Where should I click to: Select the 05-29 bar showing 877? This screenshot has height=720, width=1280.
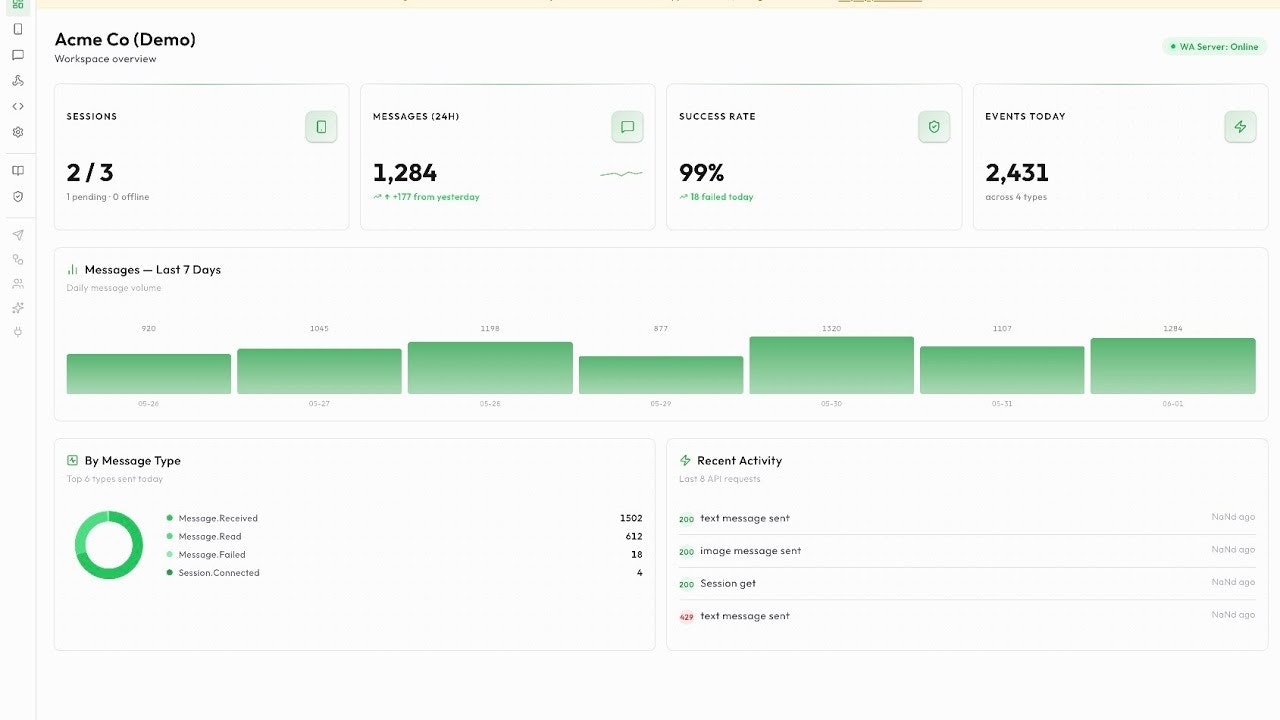point(661,375)
